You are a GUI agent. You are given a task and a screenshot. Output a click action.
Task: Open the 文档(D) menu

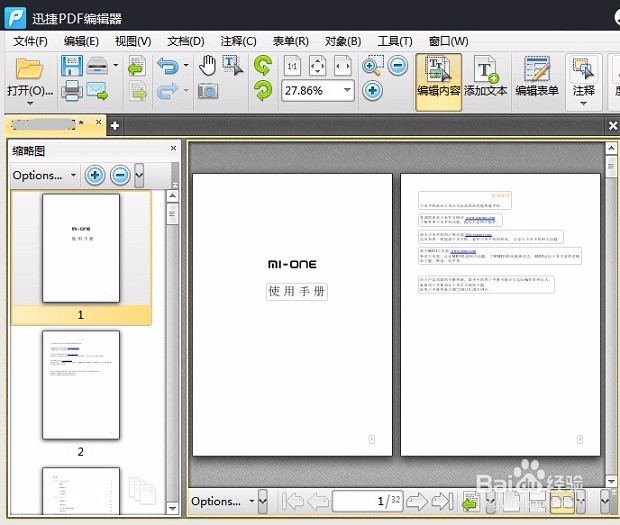pyautogui.click(x=185, y=41)
